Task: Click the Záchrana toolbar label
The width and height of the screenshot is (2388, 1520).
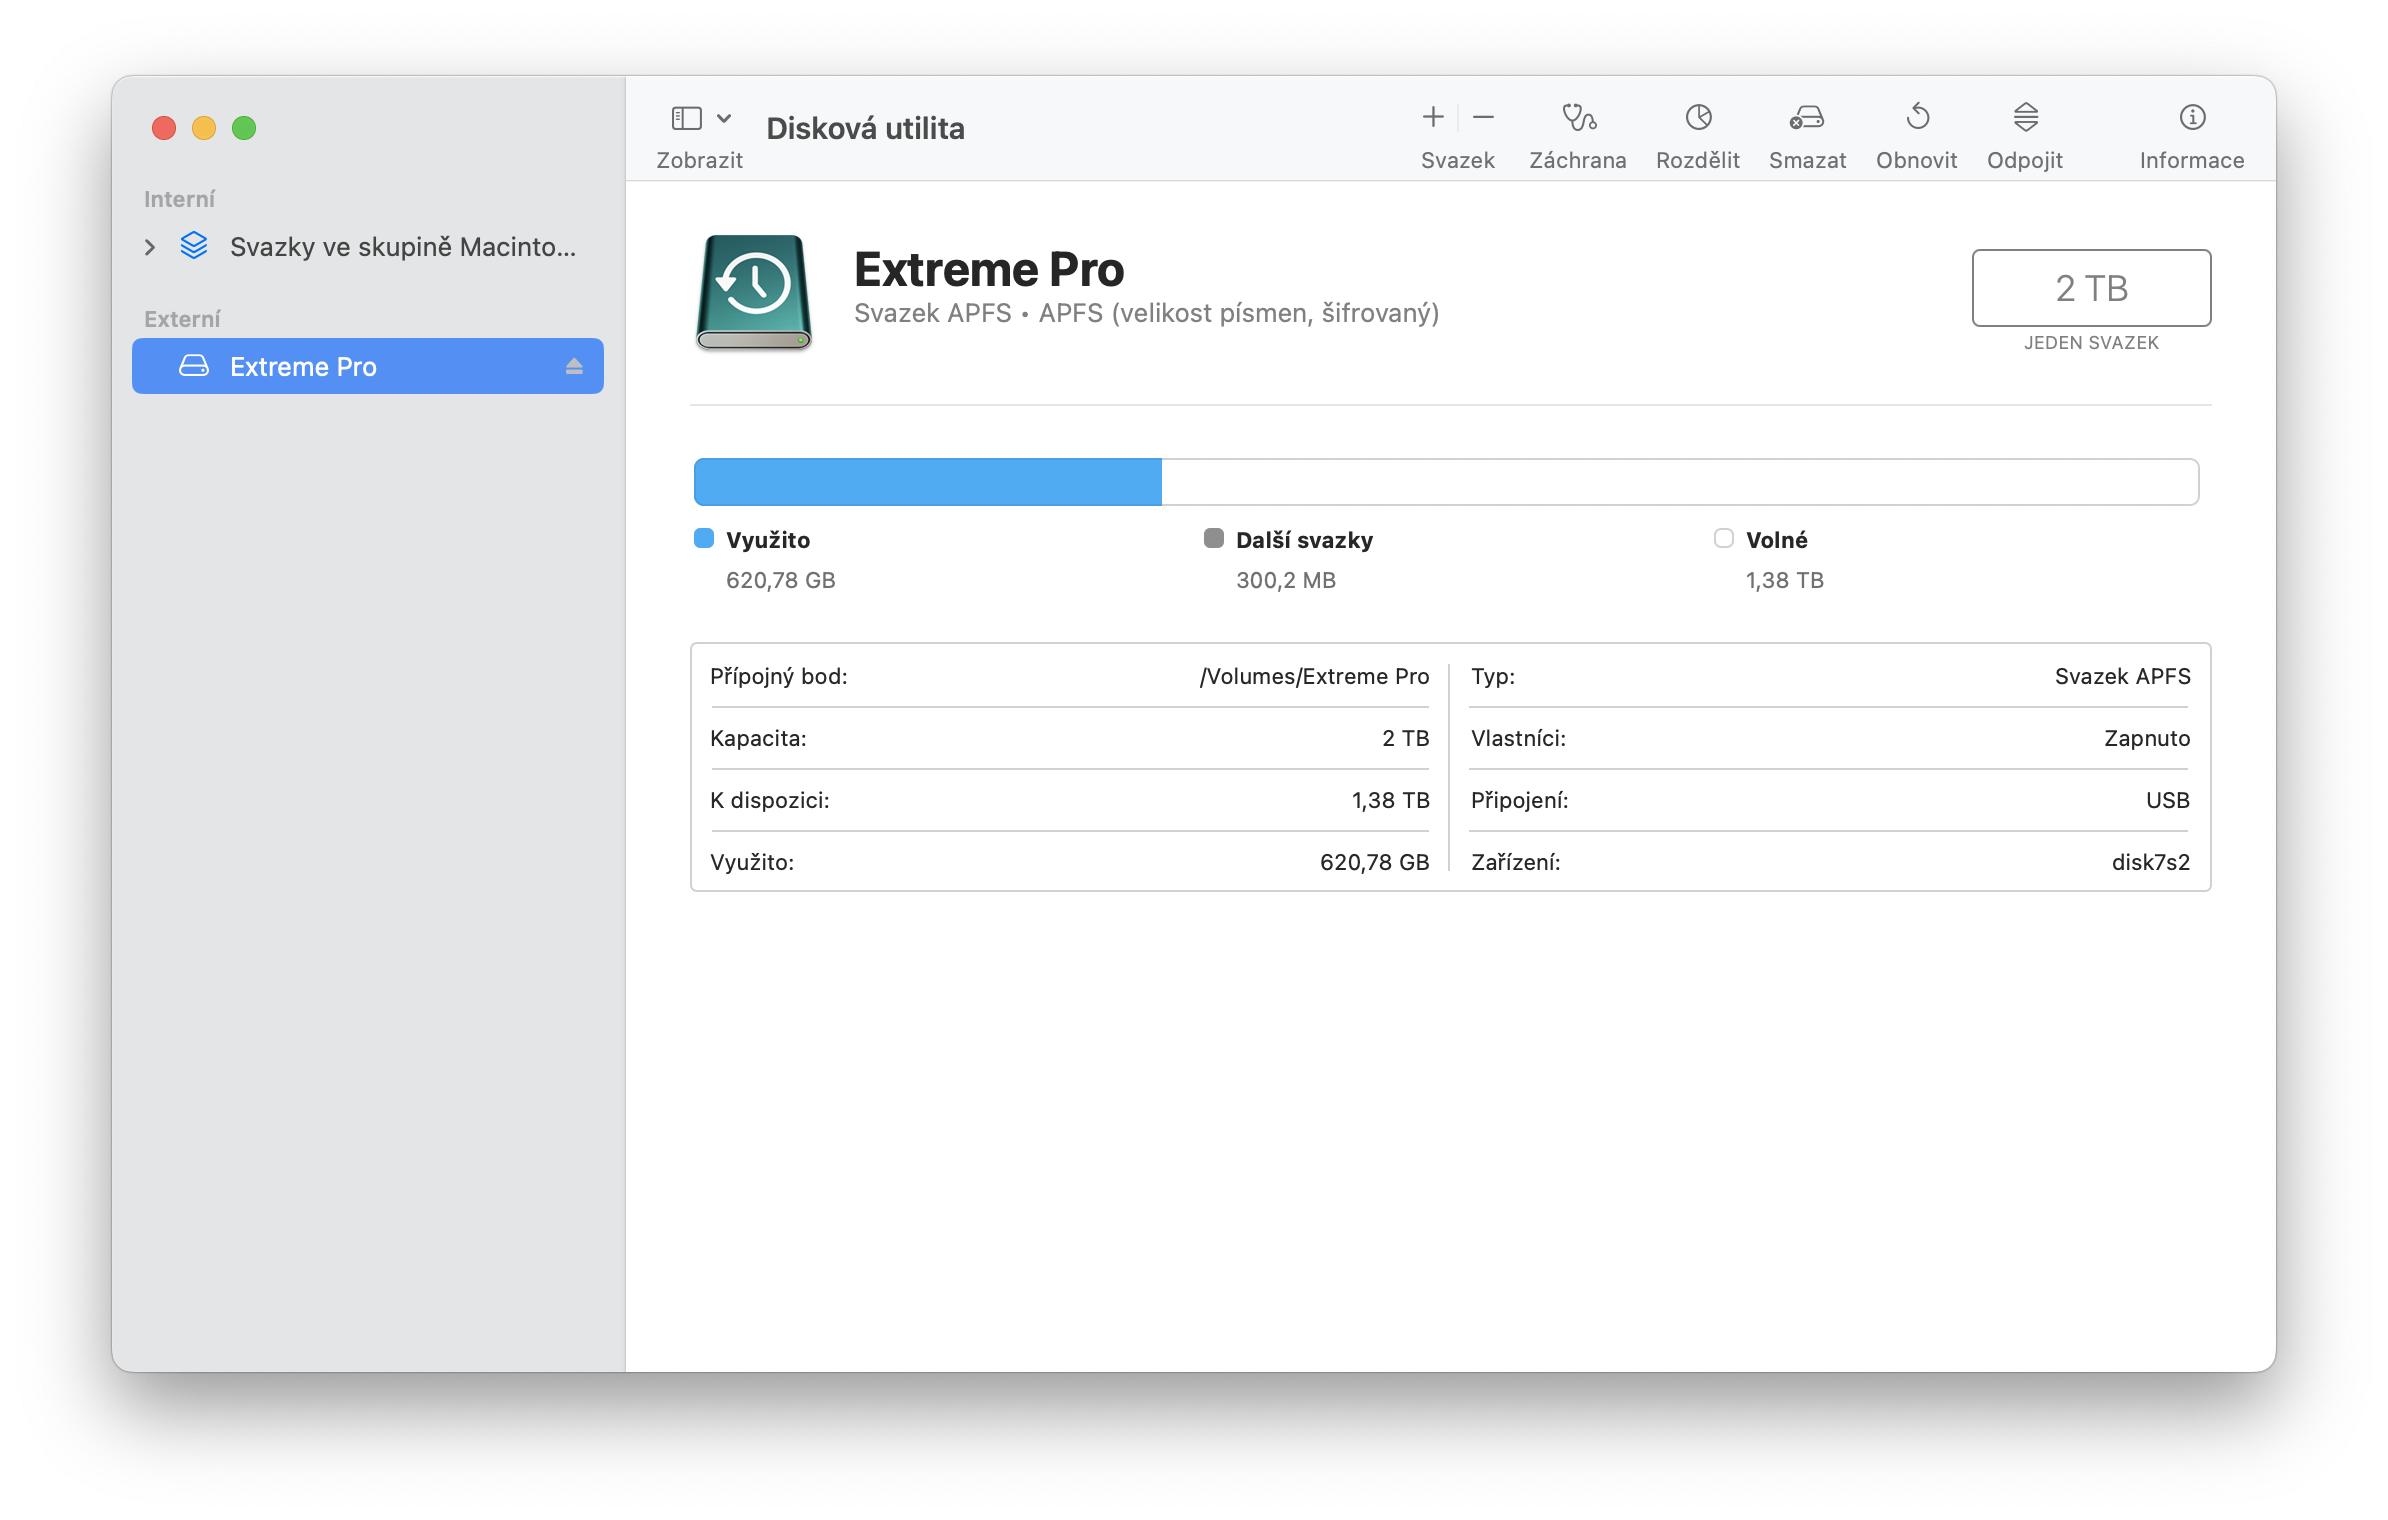Action: [x=1578, y=161]
